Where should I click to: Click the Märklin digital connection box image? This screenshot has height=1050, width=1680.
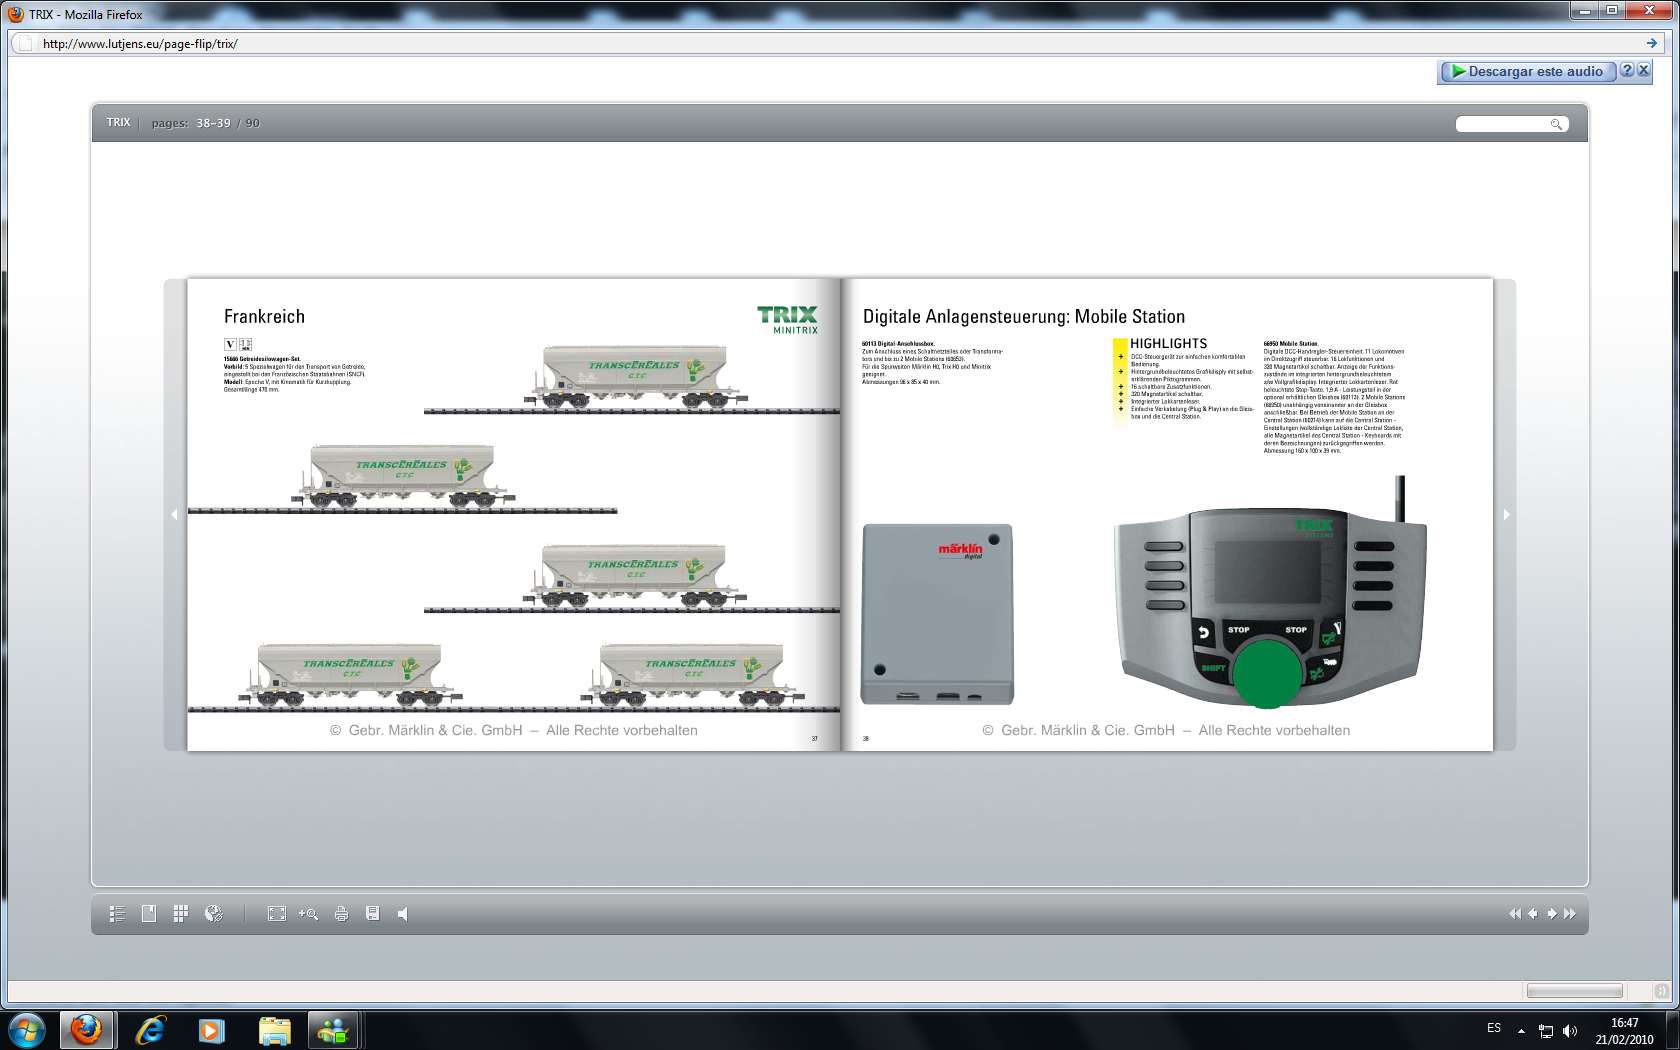tap(937, 615)
